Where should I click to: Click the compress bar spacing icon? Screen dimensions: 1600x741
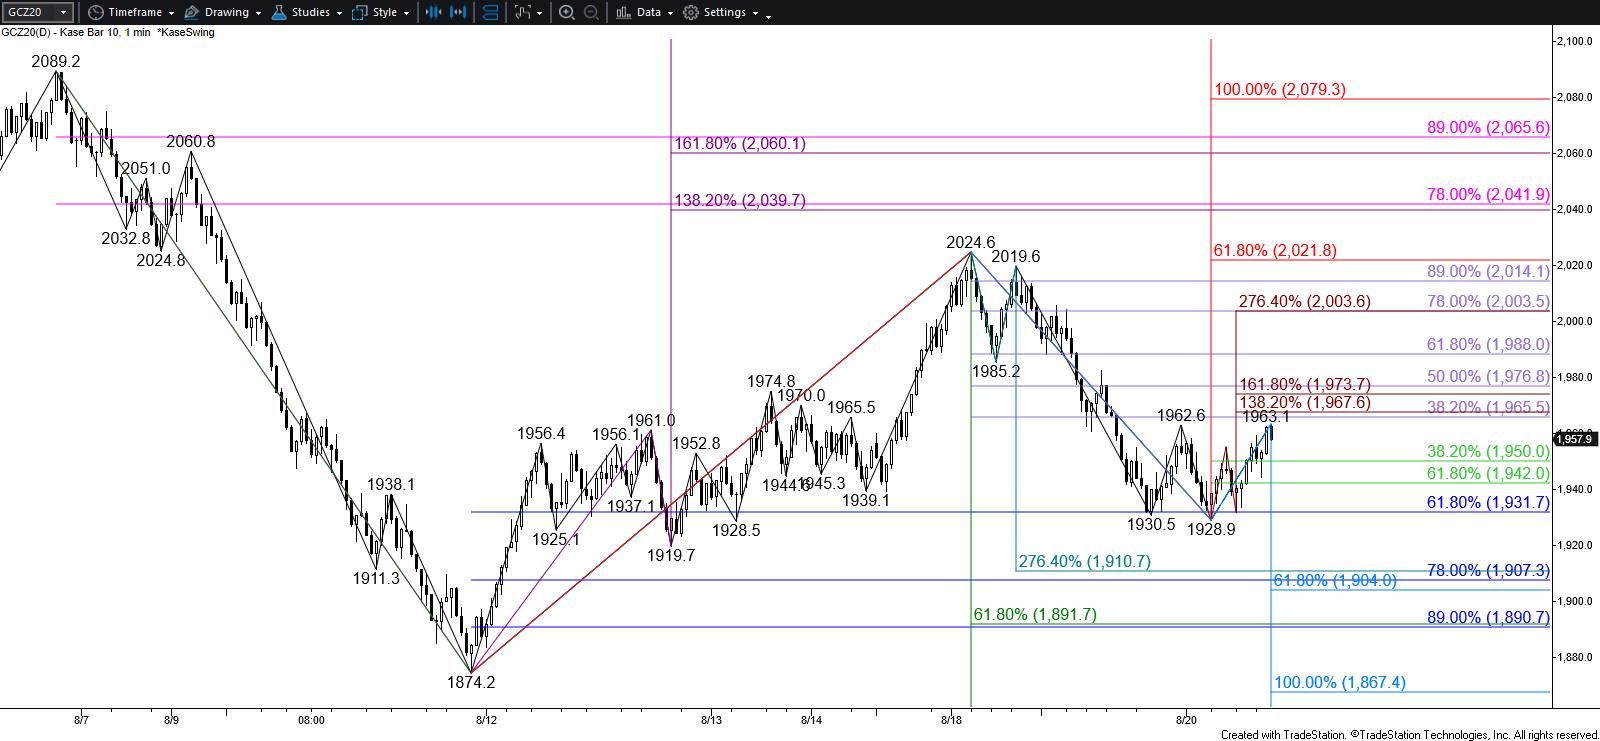[x=433, y=13]
